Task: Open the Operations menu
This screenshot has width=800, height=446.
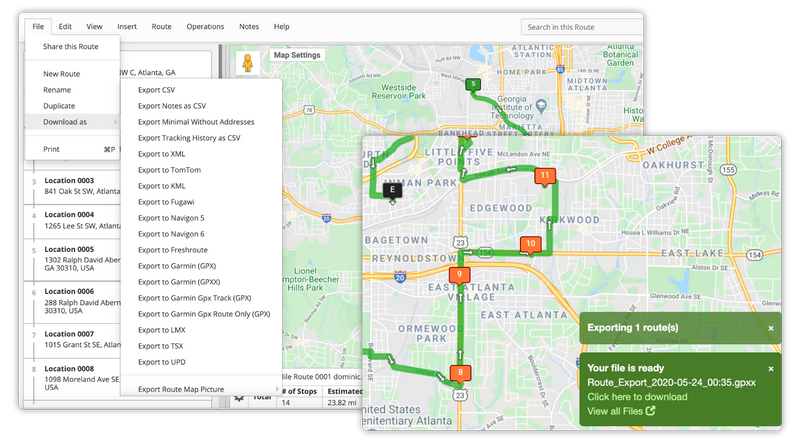Action: pos(205,27)
